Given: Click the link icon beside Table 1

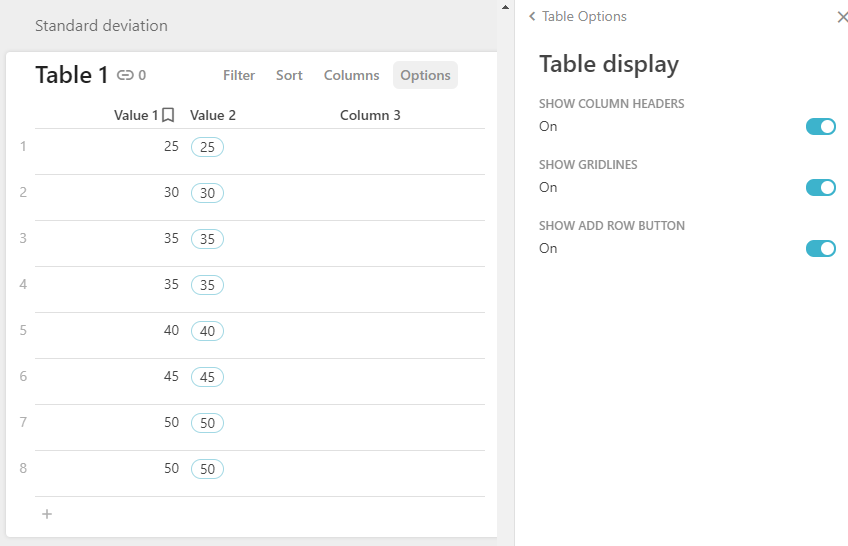Looking at the screenshot, I should pos(125,75).
